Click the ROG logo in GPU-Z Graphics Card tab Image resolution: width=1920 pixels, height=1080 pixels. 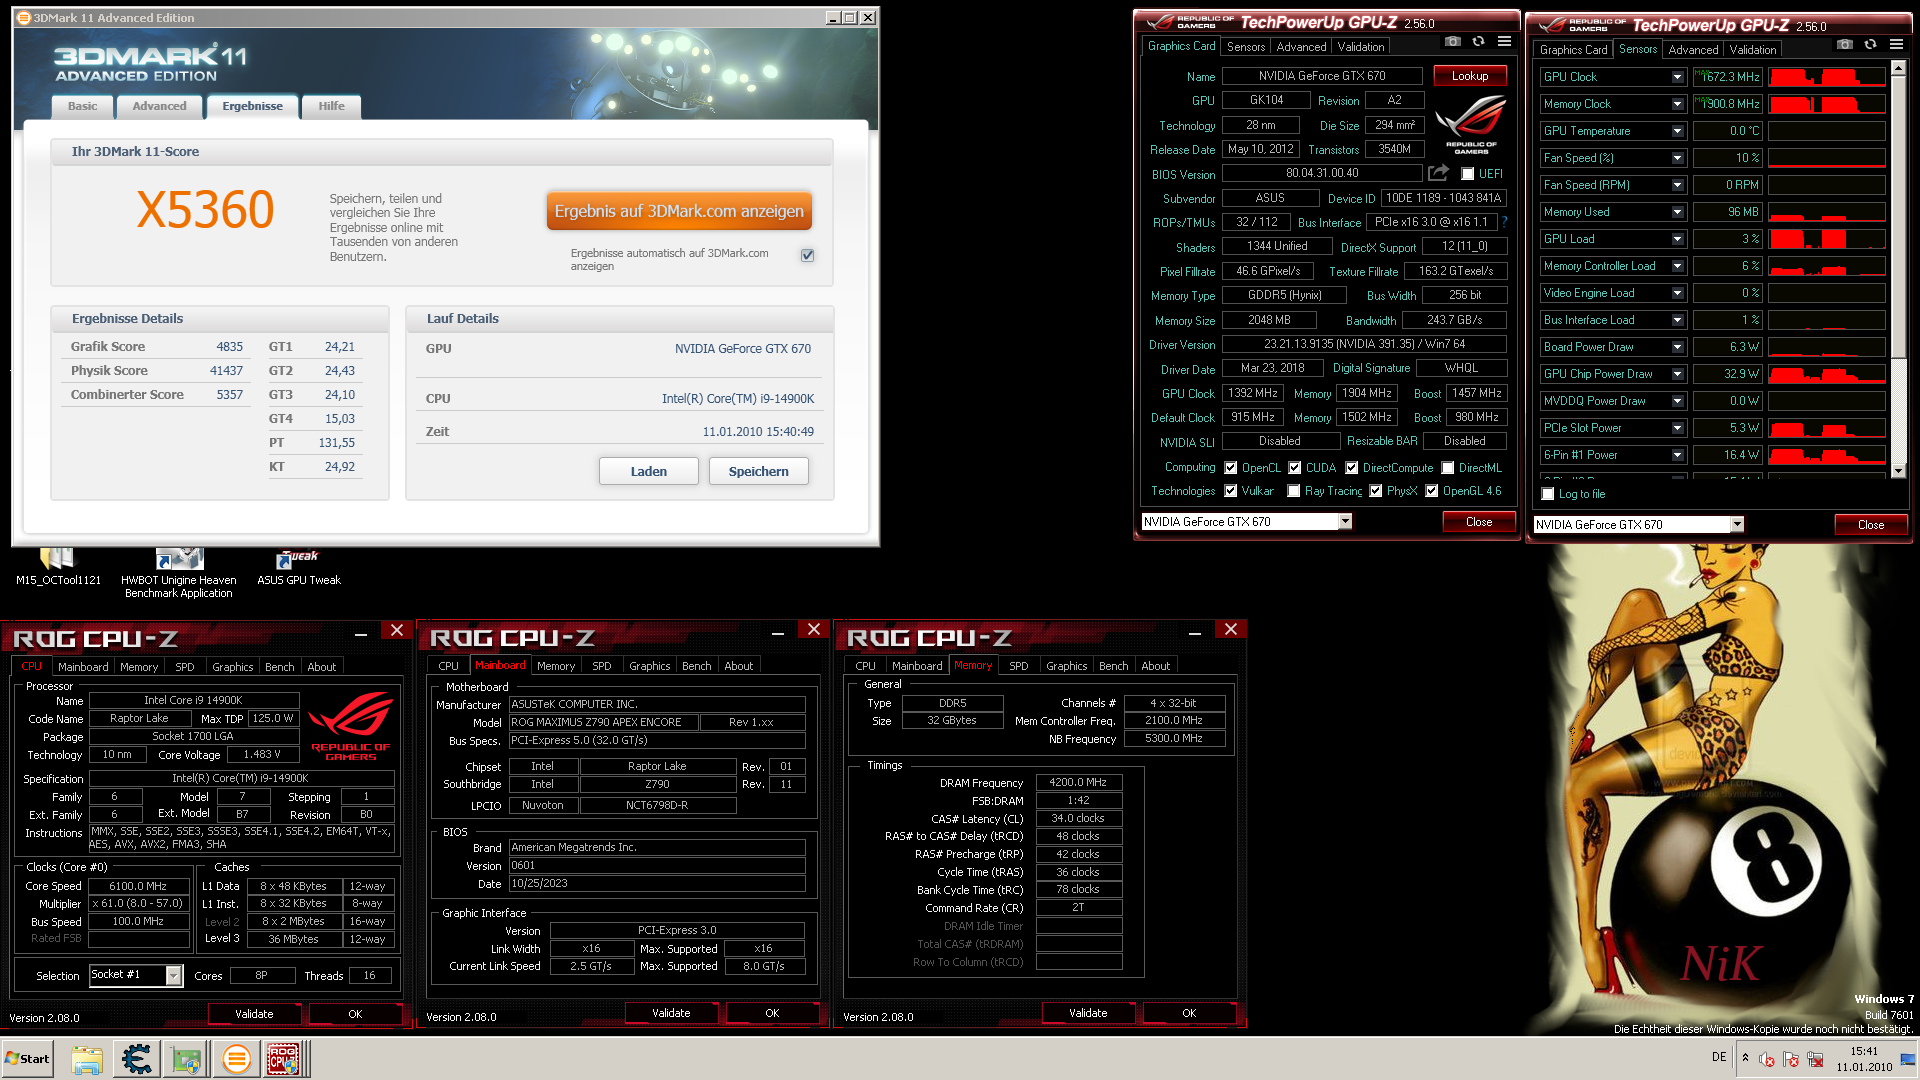[1470, 124]
